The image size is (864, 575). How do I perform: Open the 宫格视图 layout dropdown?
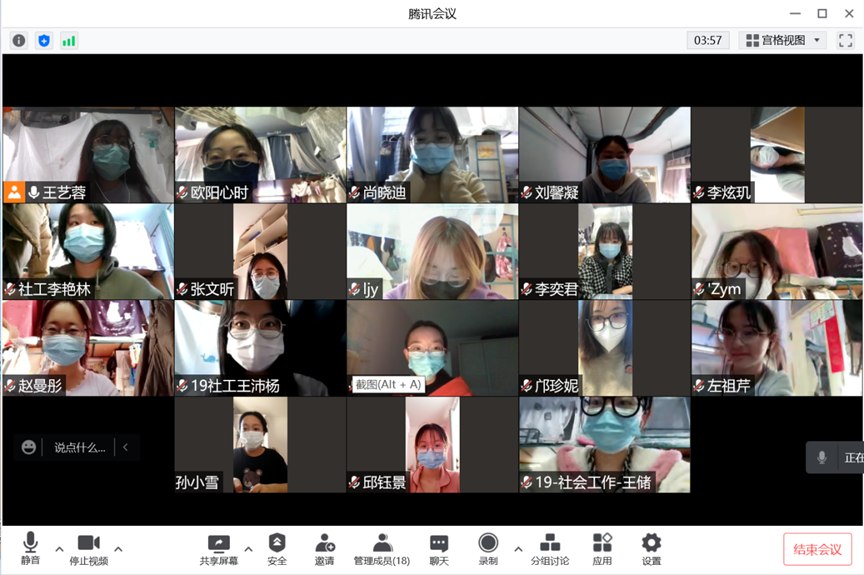(x=782, y=40)
